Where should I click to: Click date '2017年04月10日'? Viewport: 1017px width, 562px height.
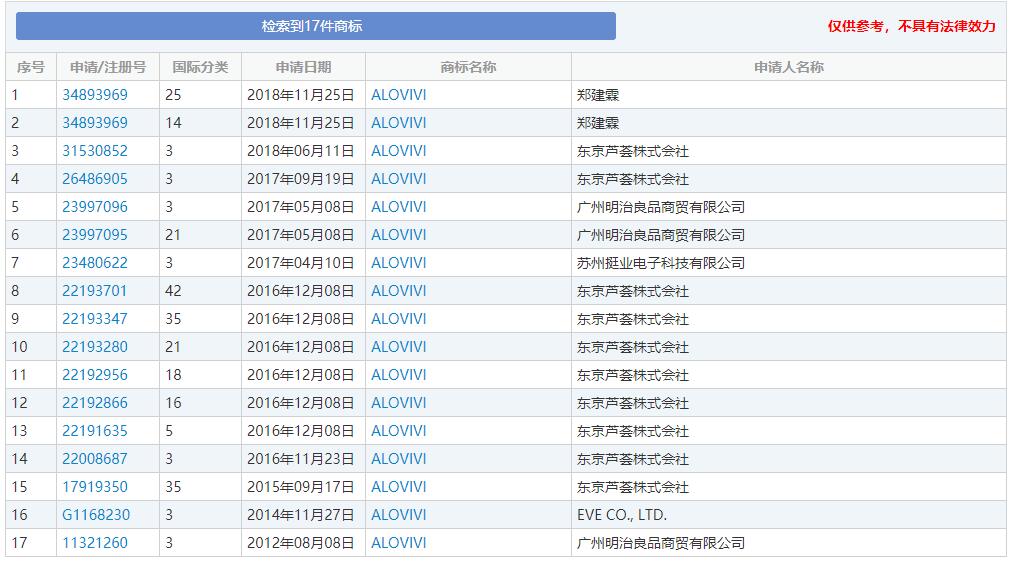coord(300,262)
